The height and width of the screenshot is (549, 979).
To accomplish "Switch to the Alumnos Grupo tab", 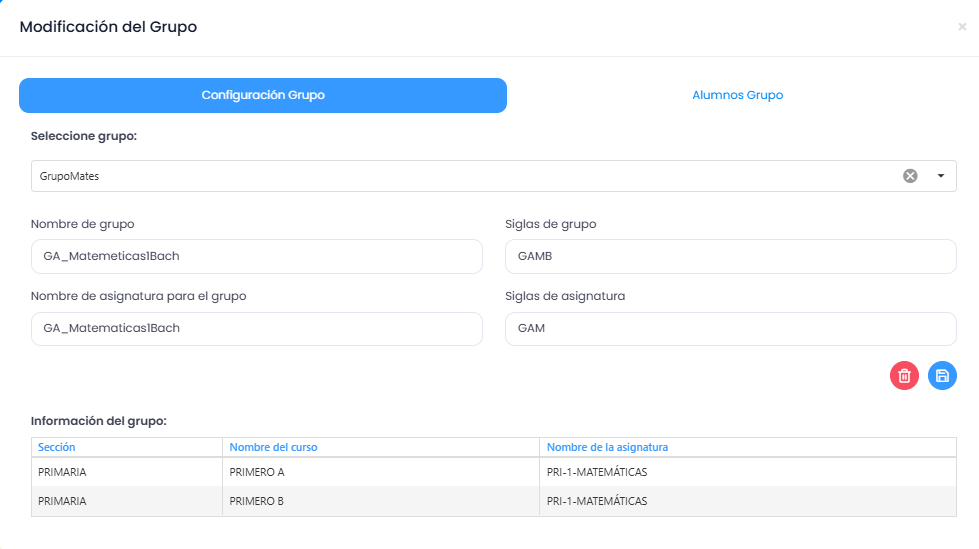I will [737, 96].
